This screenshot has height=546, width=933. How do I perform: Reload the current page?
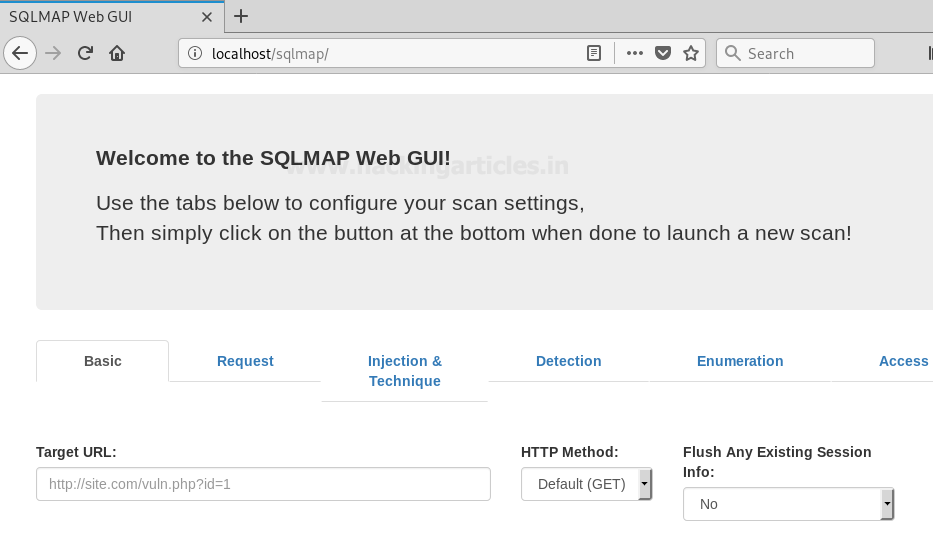85,54
